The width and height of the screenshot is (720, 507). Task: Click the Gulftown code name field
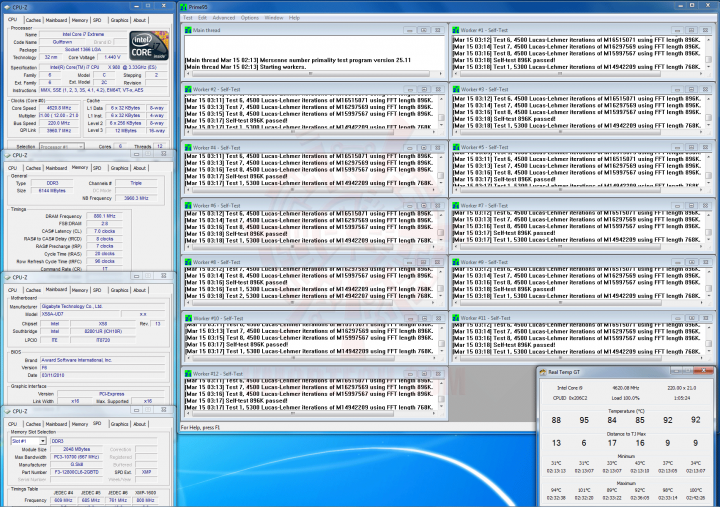click(x=62, y=42)
